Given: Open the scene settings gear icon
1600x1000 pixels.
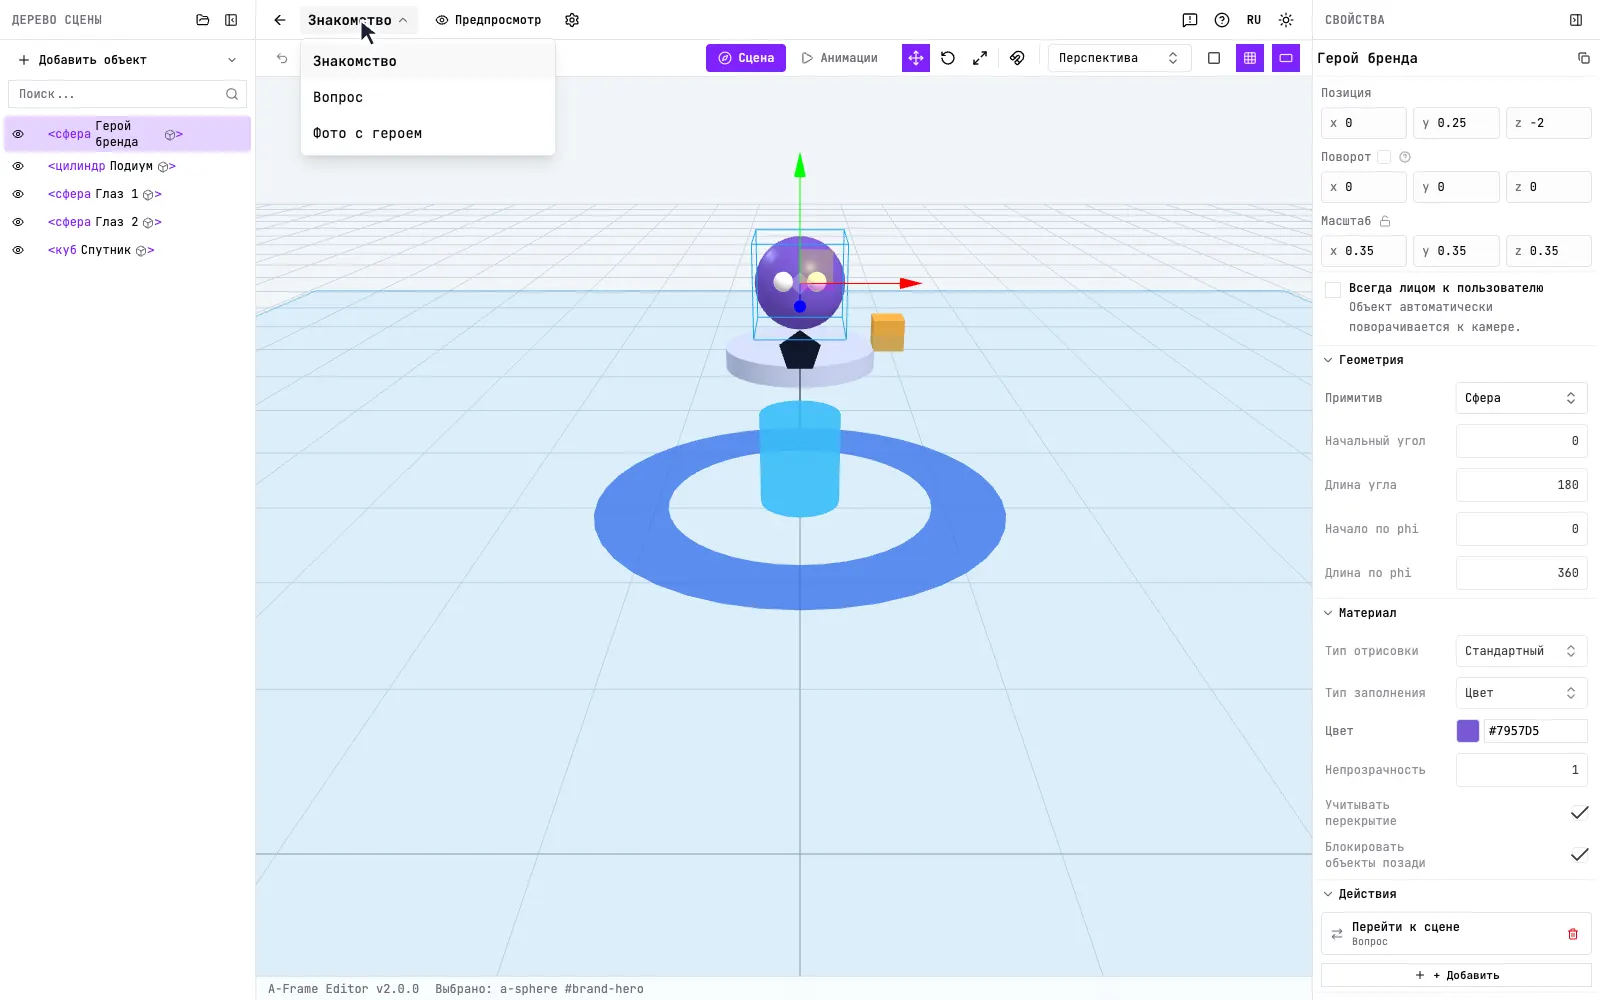Looking at the screenshot, I should pyautogui.click(x=572, y=20).
